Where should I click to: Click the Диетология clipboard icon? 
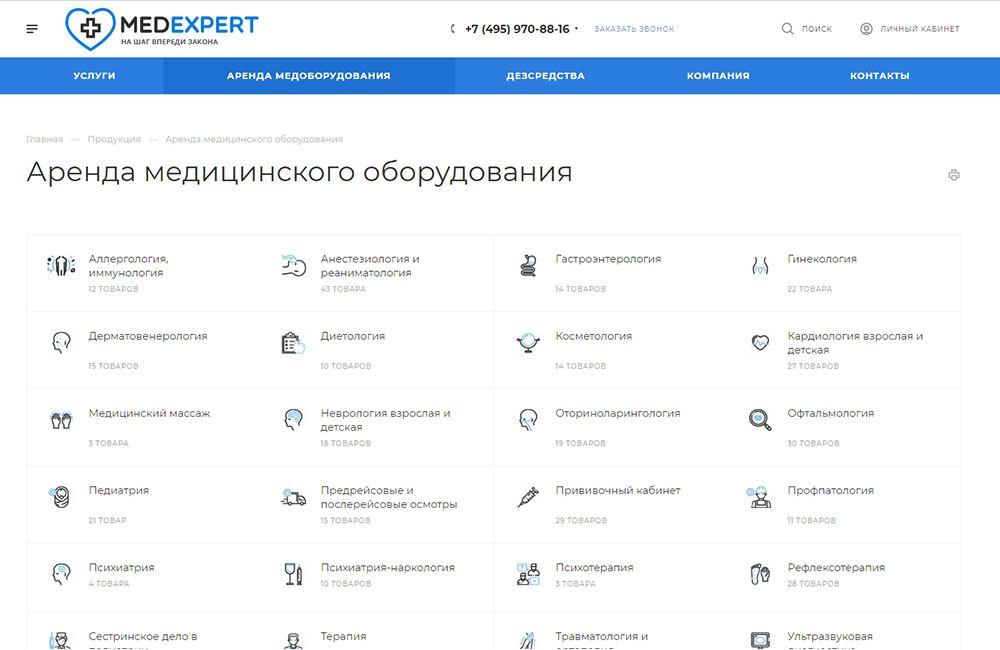[x=292, y=343]
